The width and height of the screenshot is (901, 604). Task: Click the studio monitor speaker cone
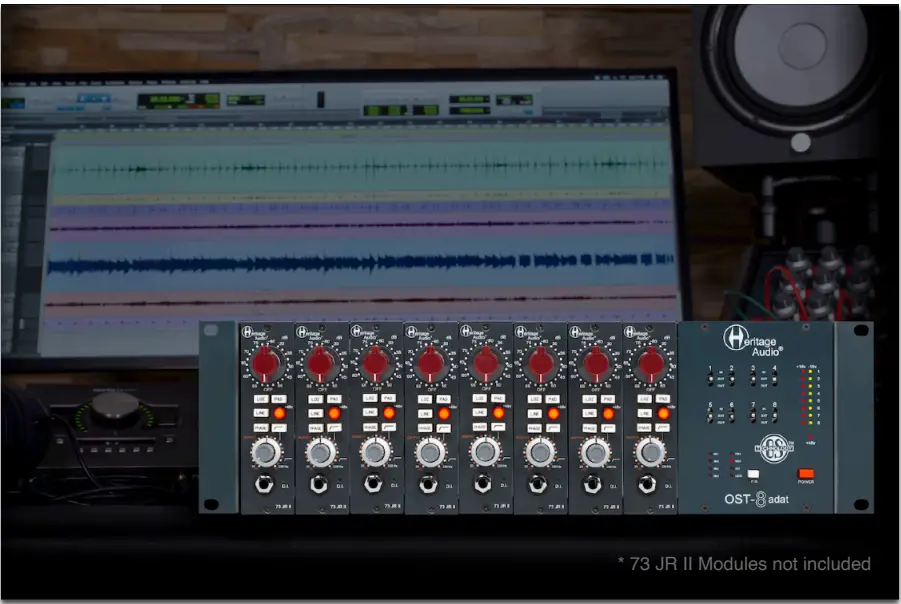800,53
